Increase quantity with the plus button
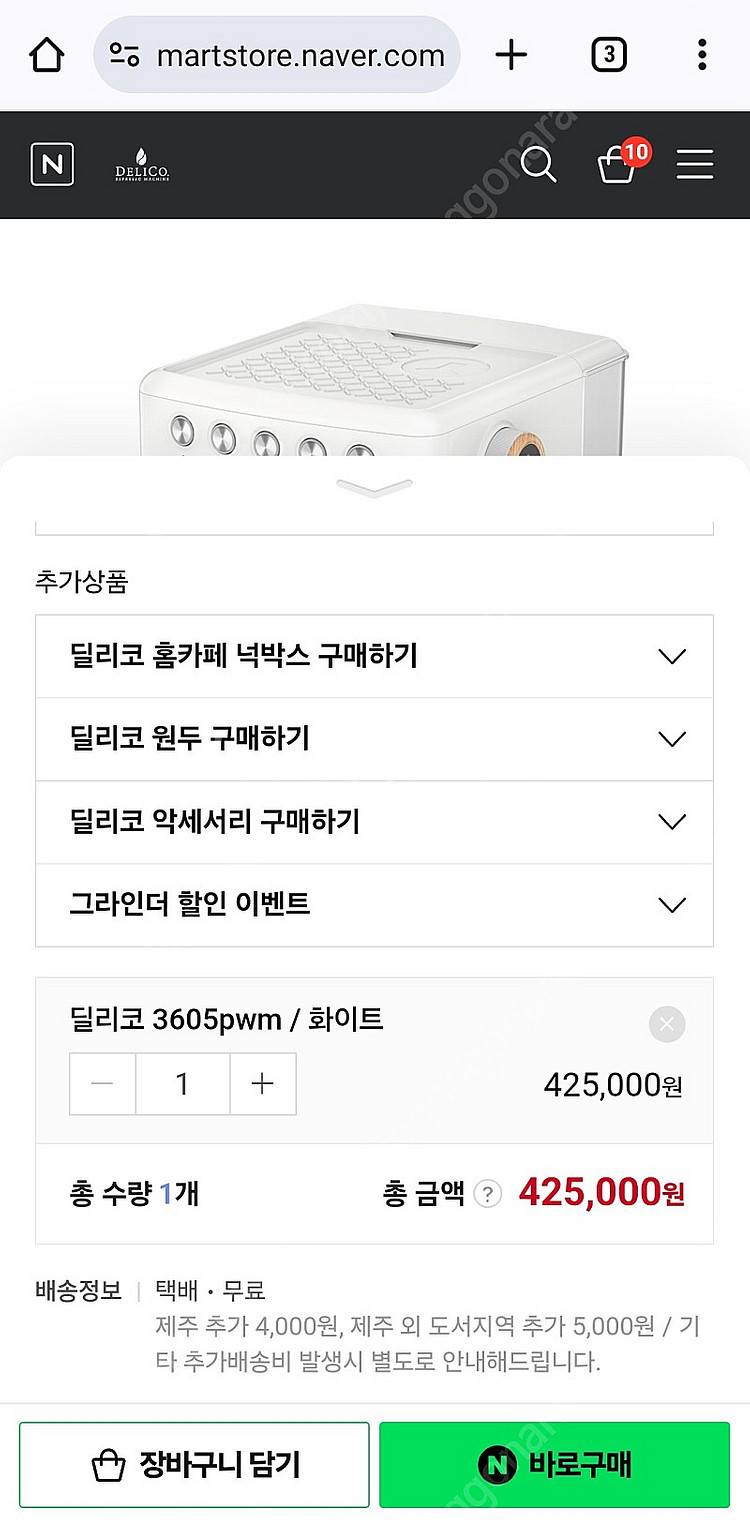Screen dimensions: 750x1527 point(263,1084)
